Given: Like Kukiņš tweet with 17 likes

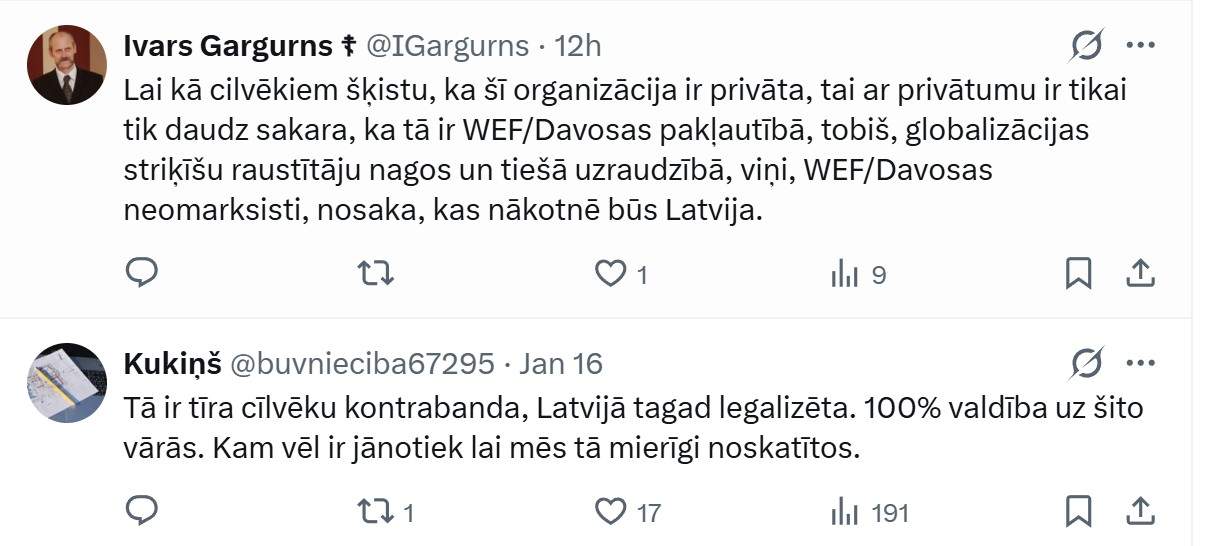Looking at the screenshot, I should pyautogui.click(x=628, y=513).
